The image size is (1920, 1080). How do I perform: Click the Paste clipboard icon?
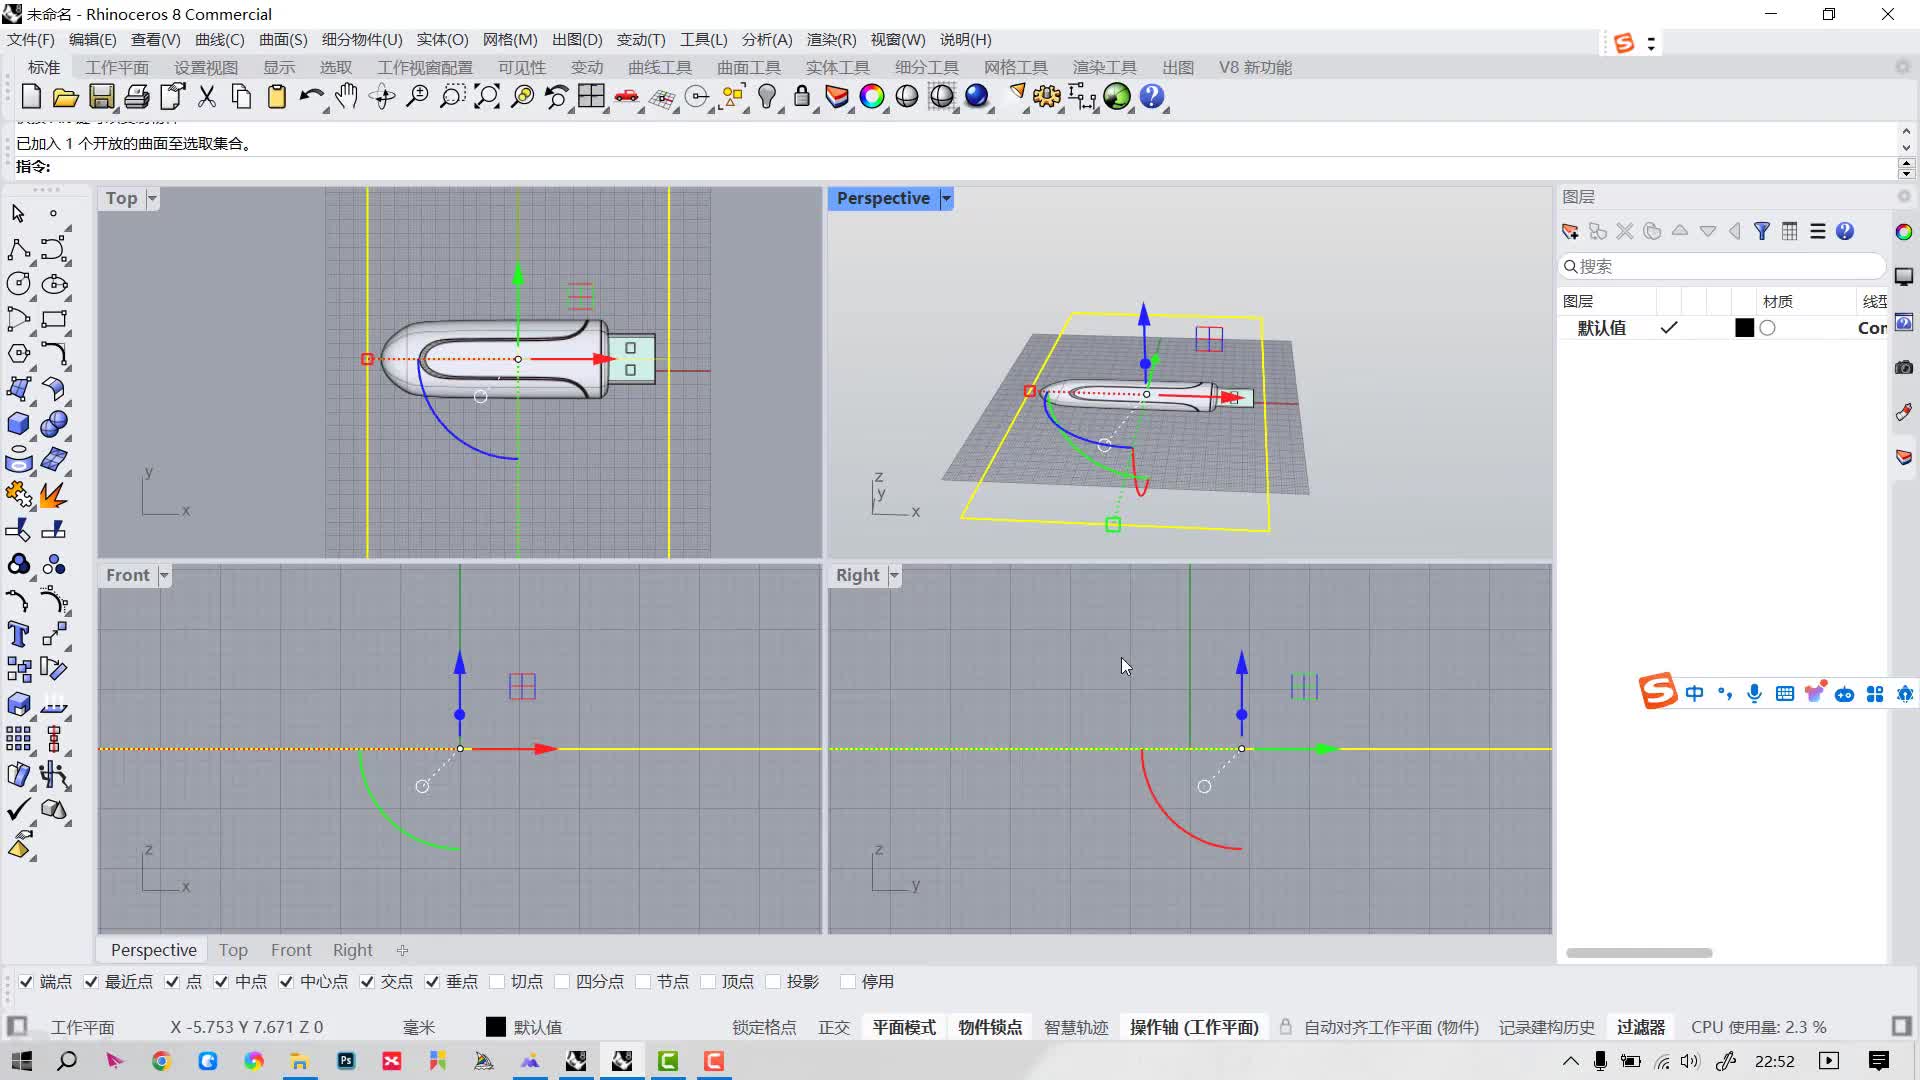(x=277, y=96)
